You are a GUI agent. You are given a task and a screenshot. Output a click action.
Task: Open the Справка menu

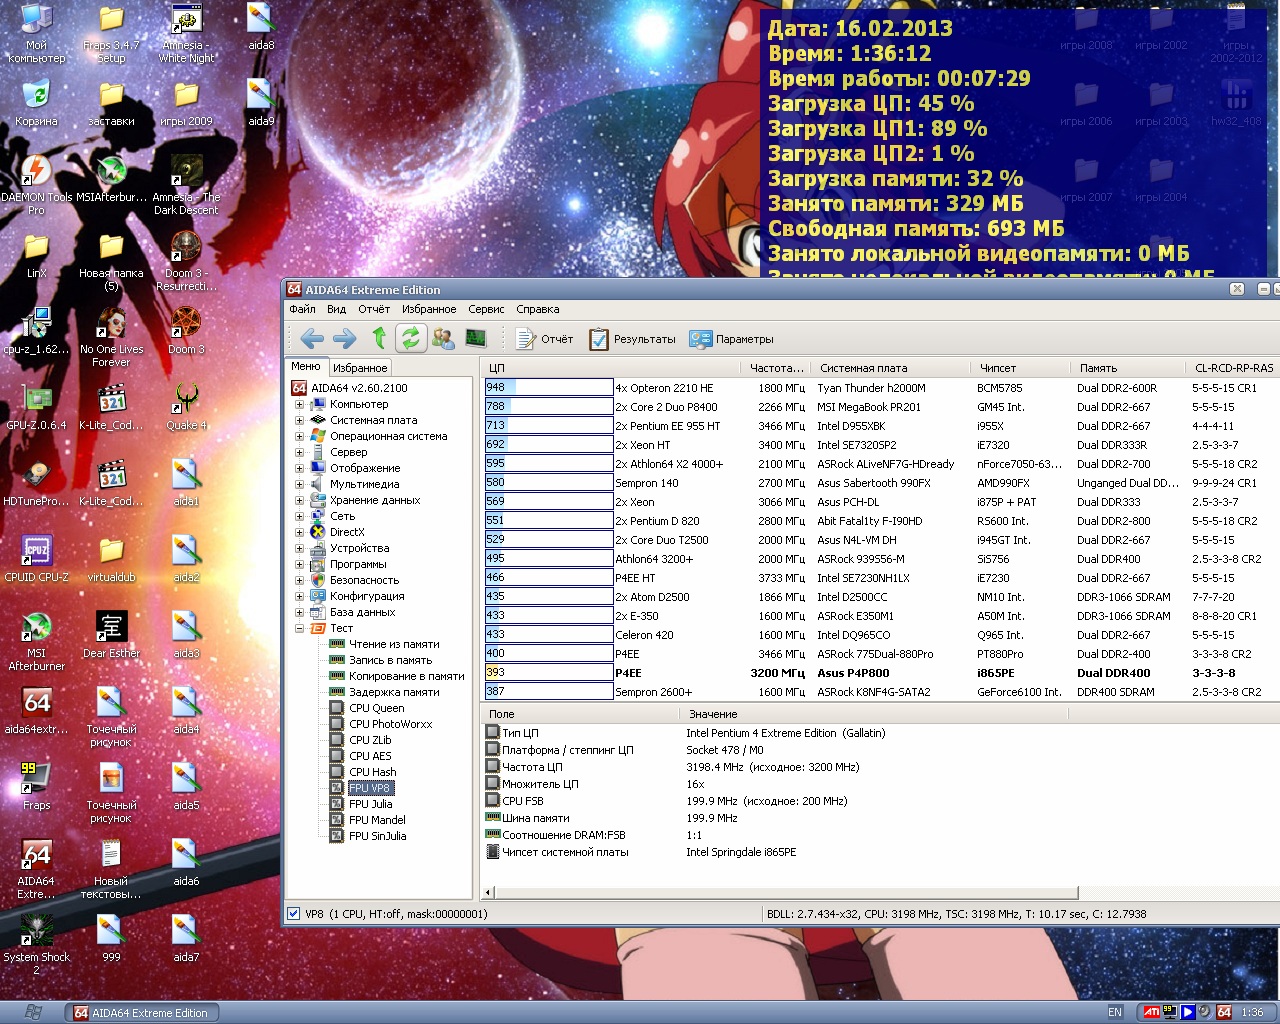pos(538,309)
